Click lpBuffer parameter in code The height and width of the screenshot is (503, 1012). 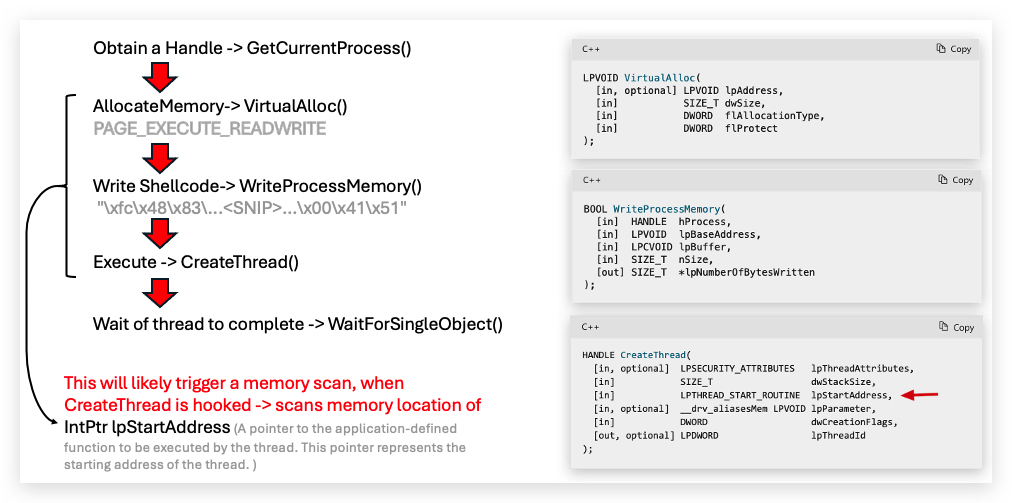[x=702, y=247]
